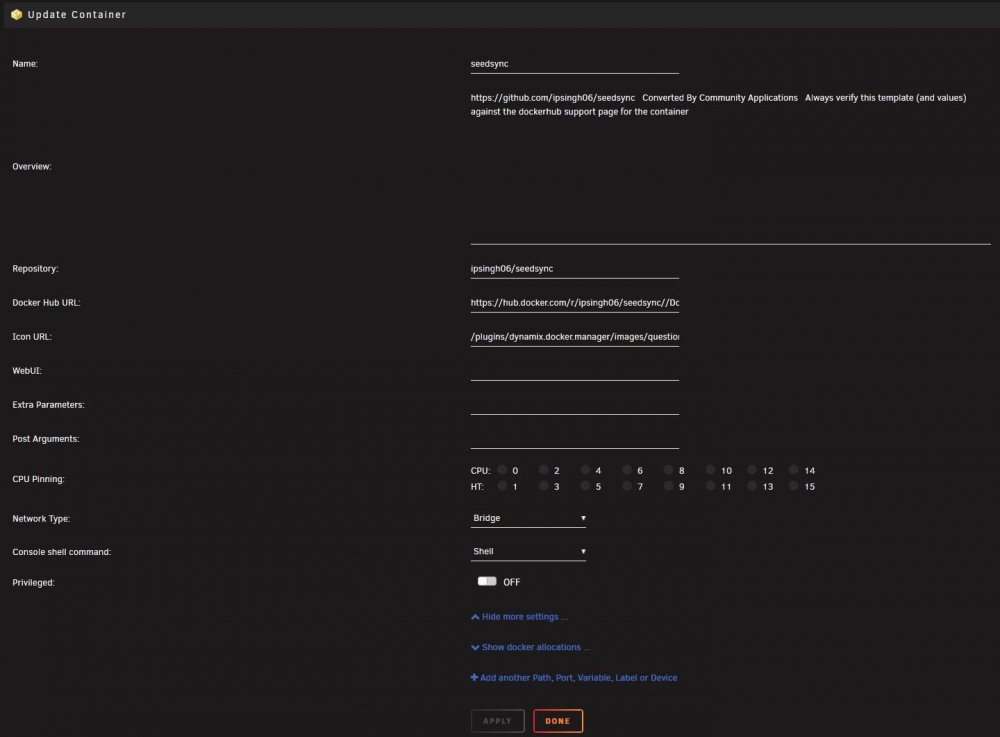Click the "Console shell command:" label
1000x737 pixels.
pyautogui.click(x=61, y=551)
